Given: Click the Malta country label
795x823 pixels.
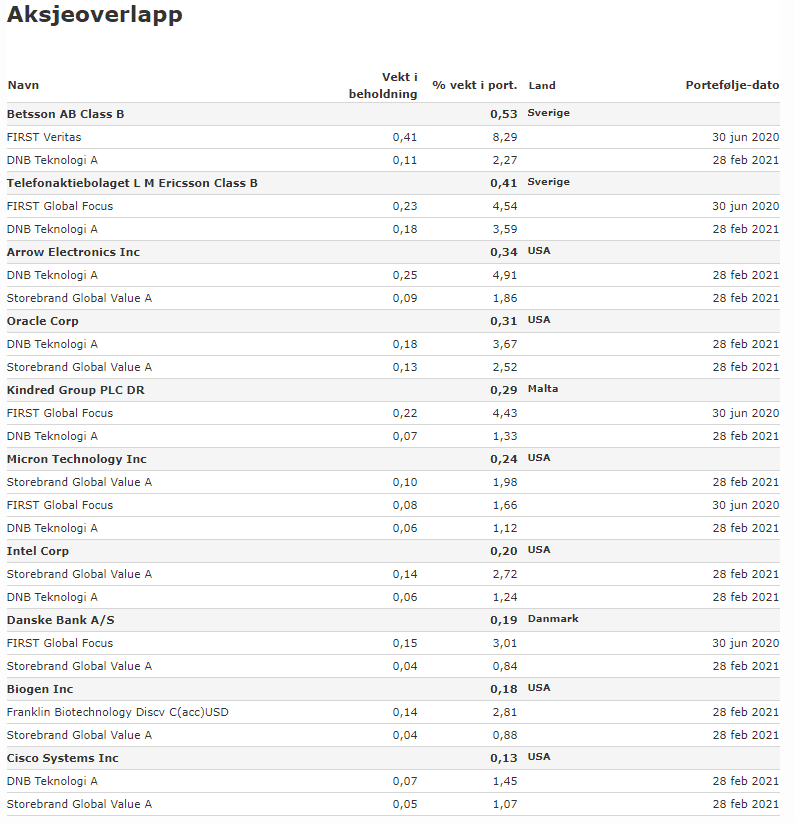Looking at the screenshot, I should 543,389.
